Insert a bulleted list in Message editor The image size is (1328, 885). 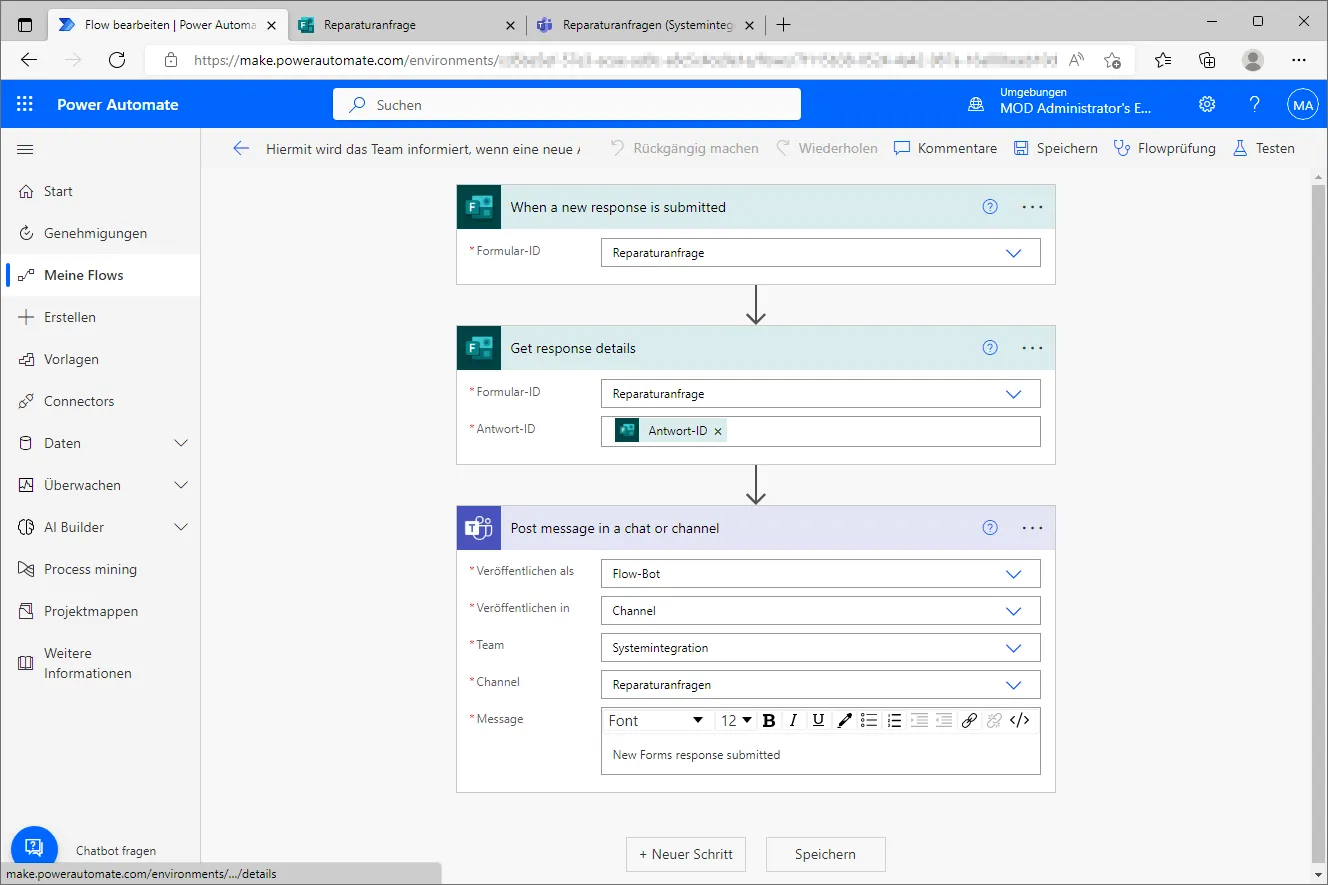pyautogui.click(x=869, y=720)
